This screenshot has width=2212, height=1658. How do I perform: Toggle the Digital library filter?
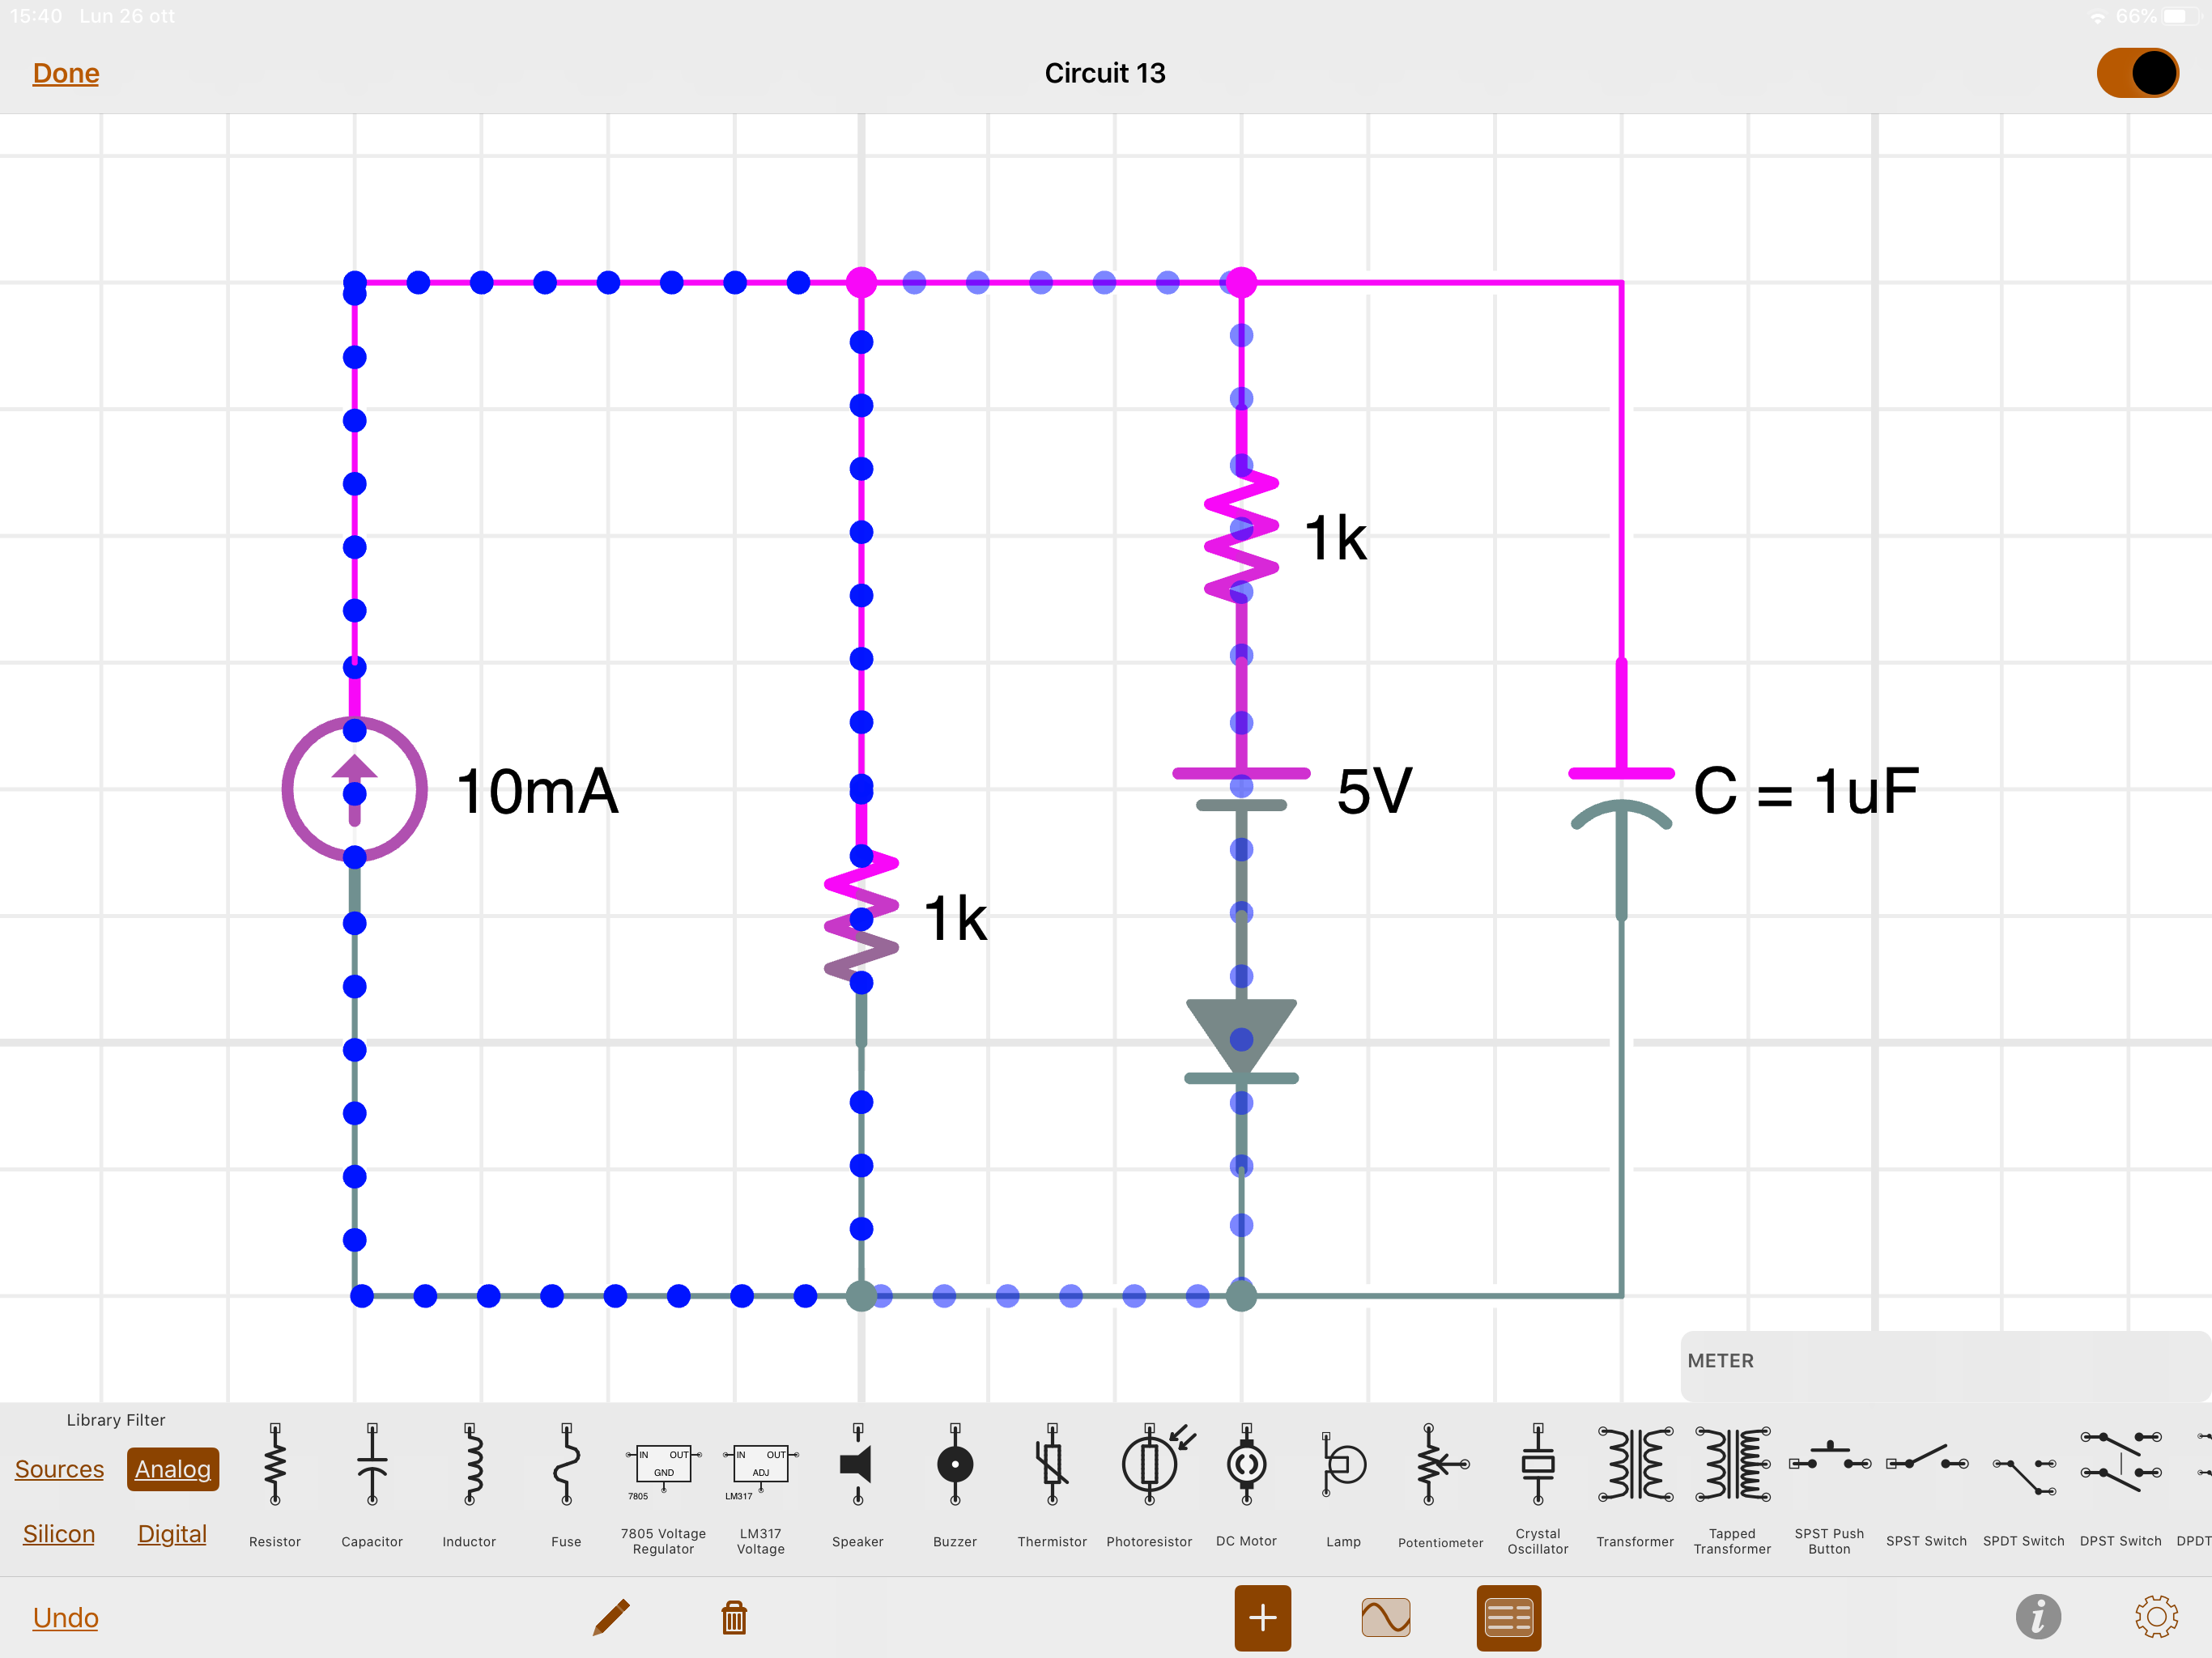coord(172,1534)
